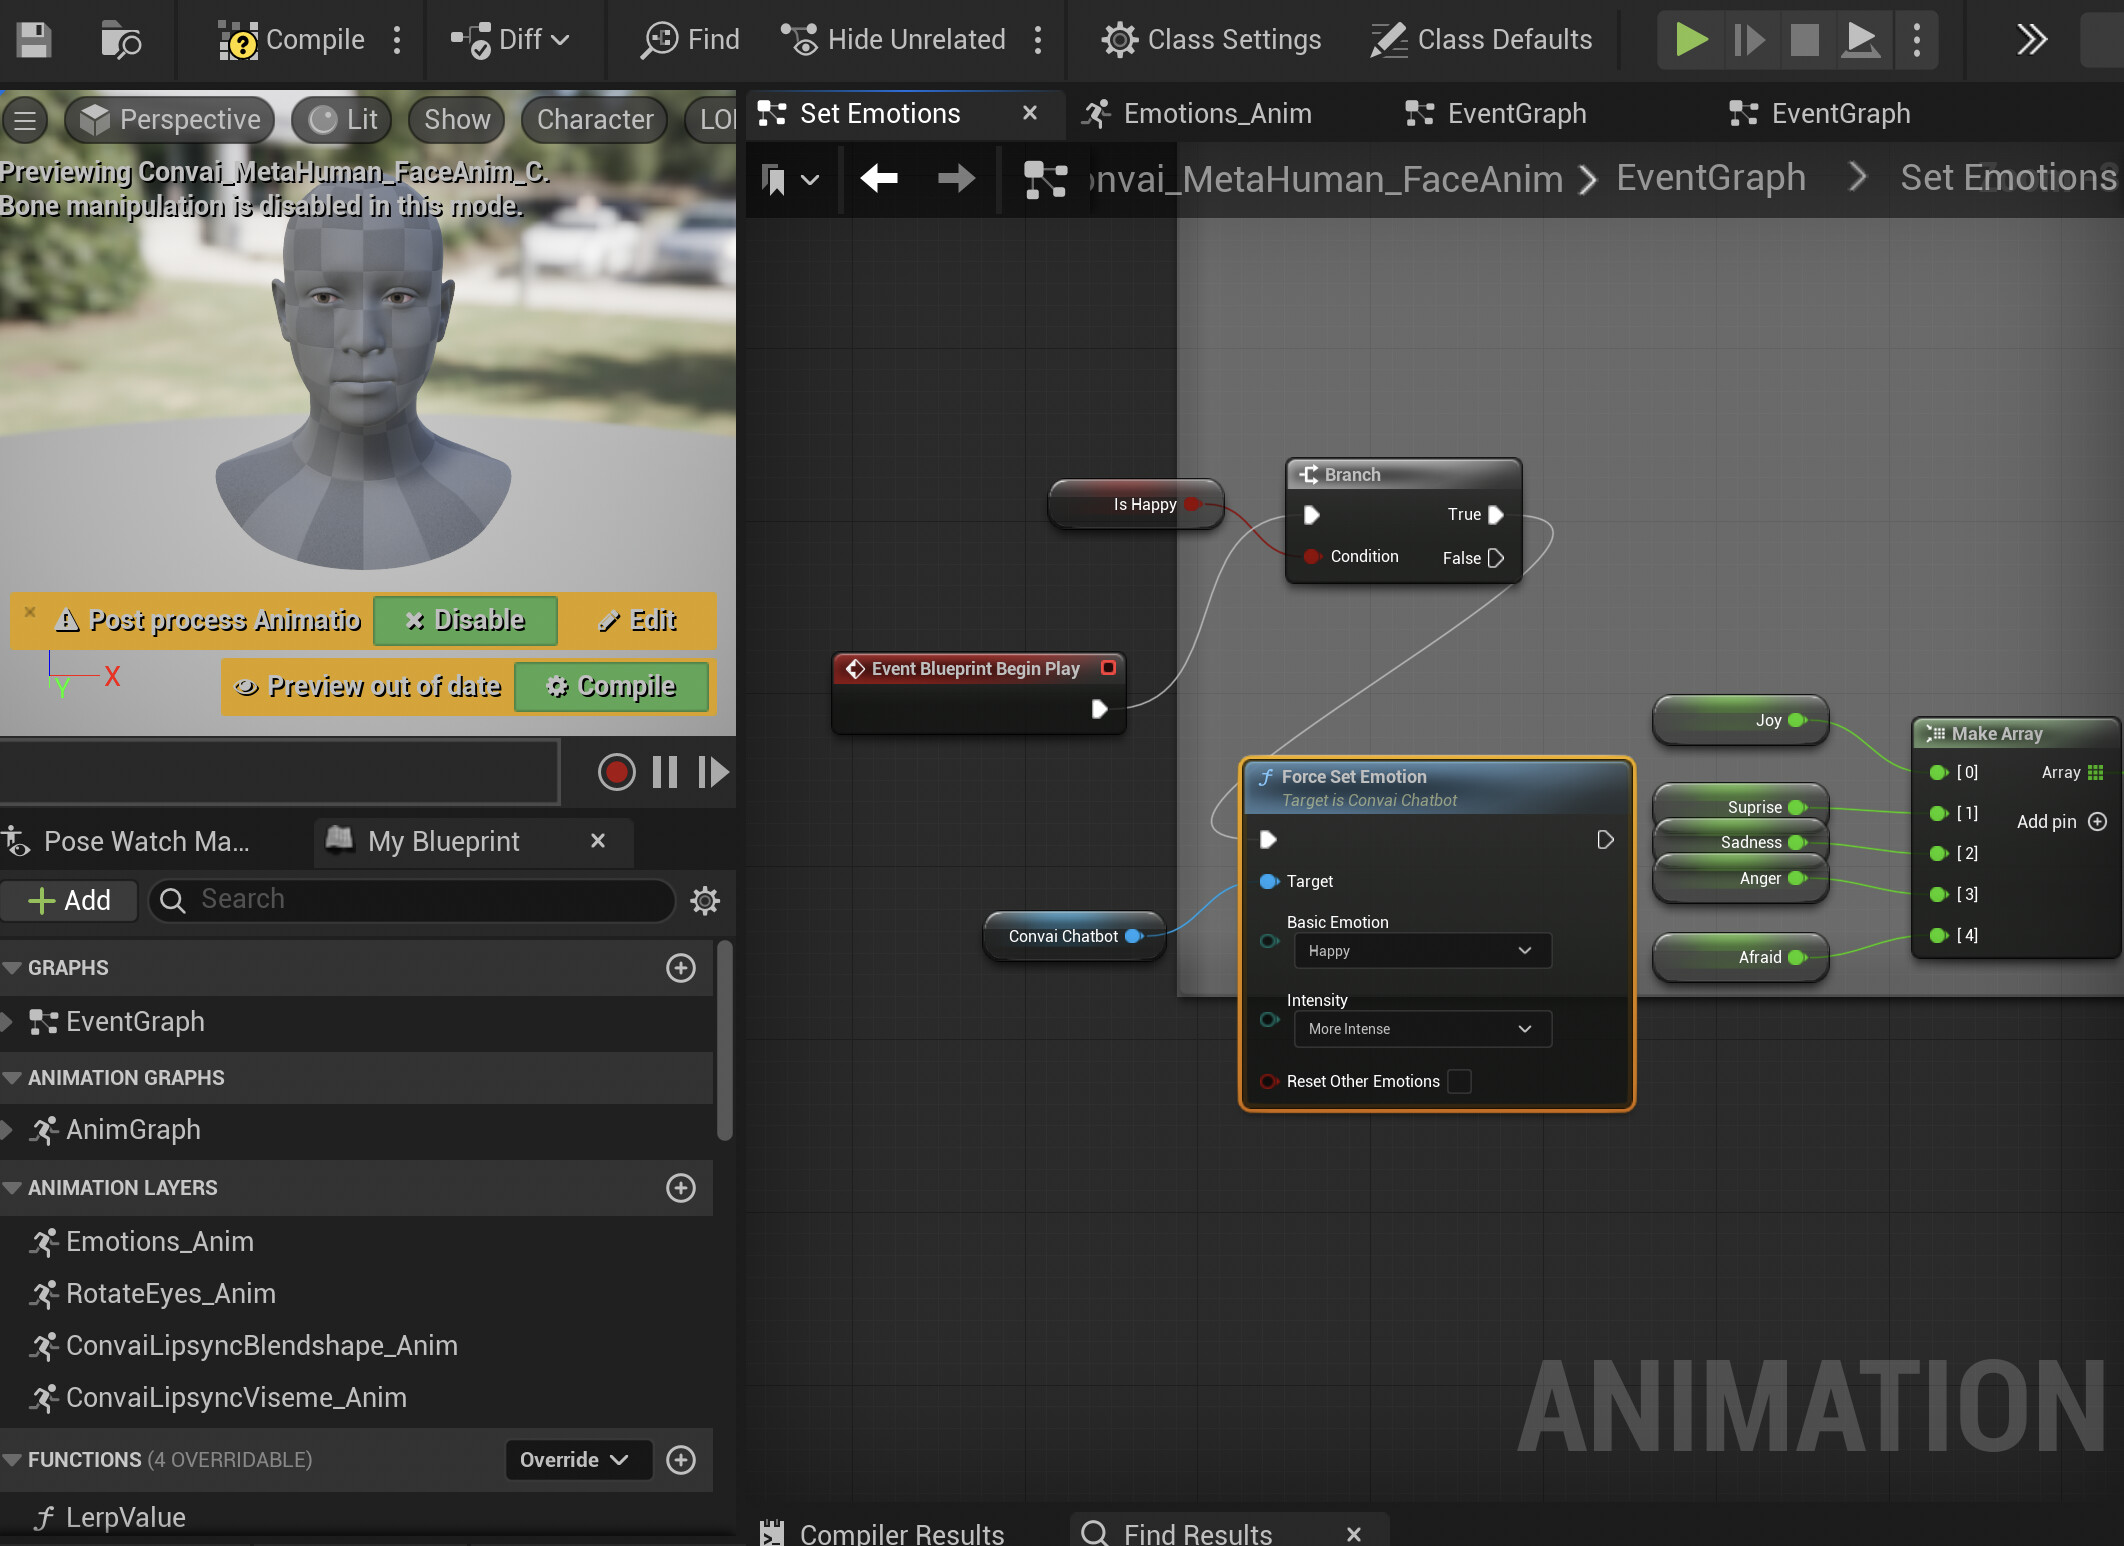2124x1546 pixels.
Task: Disable the Post process Animation
Action: point(465,620)
